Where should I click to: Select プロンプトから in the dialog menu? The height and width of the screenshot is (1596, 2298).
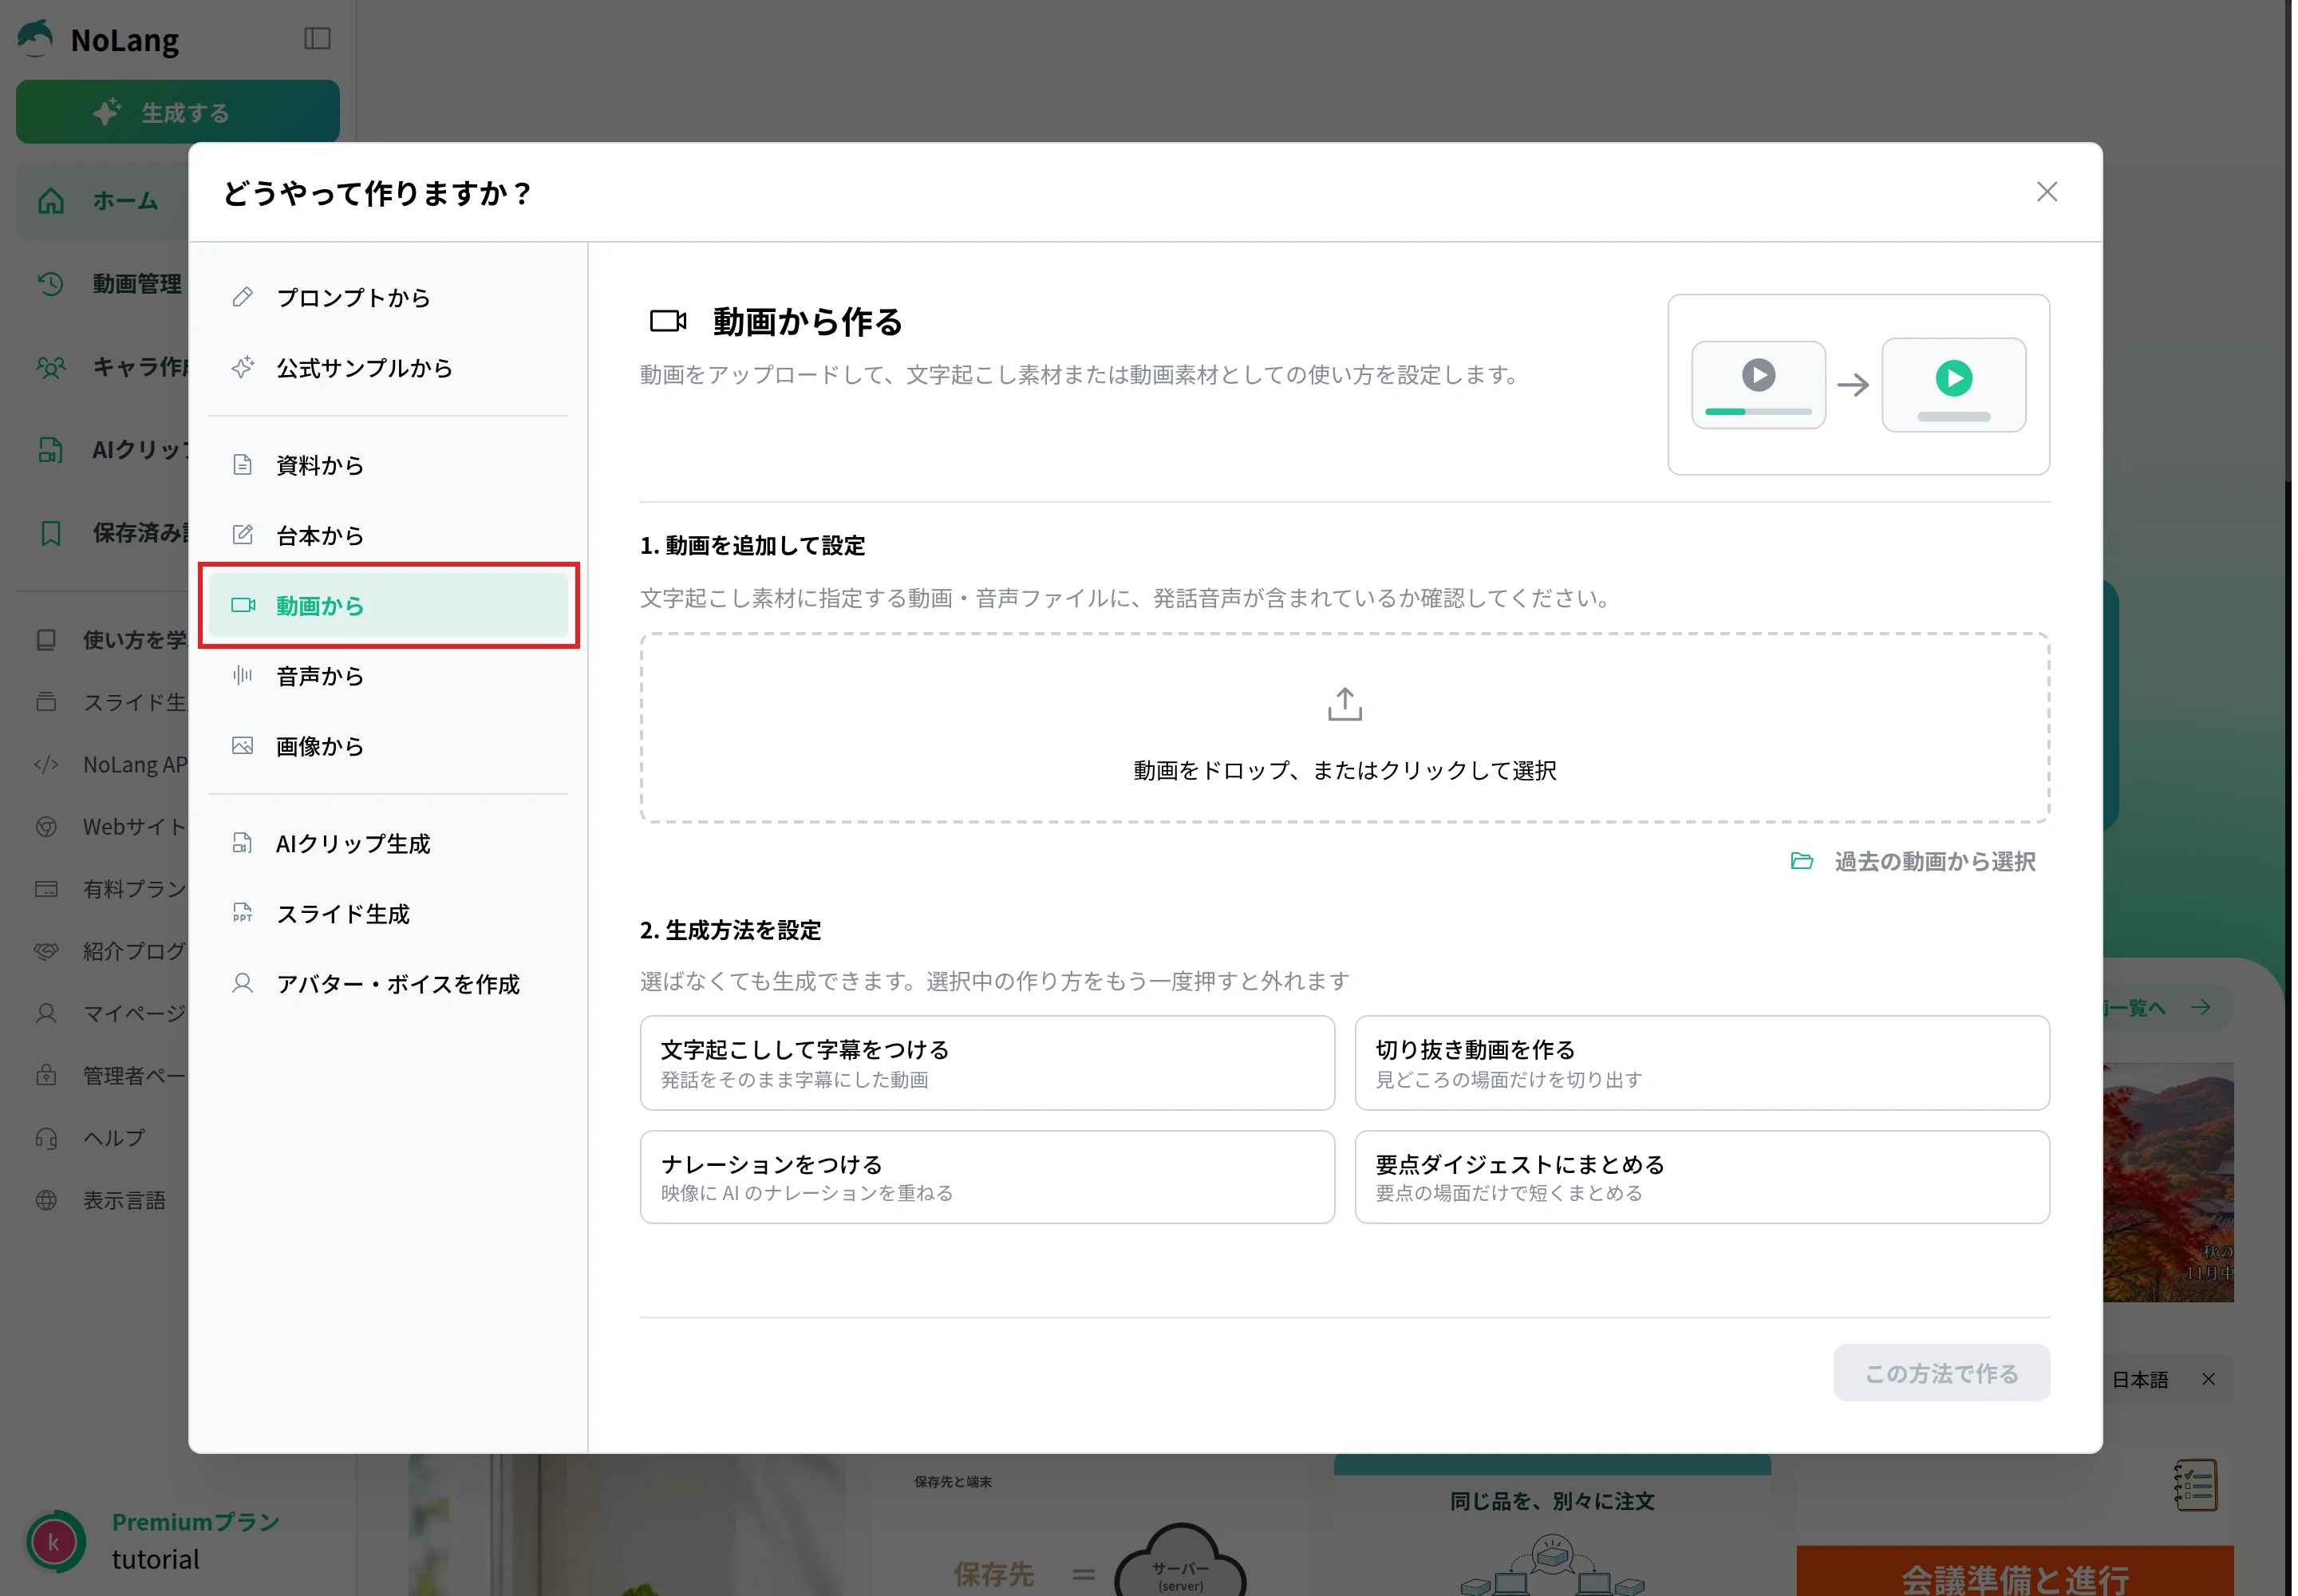tap(388, 298)
